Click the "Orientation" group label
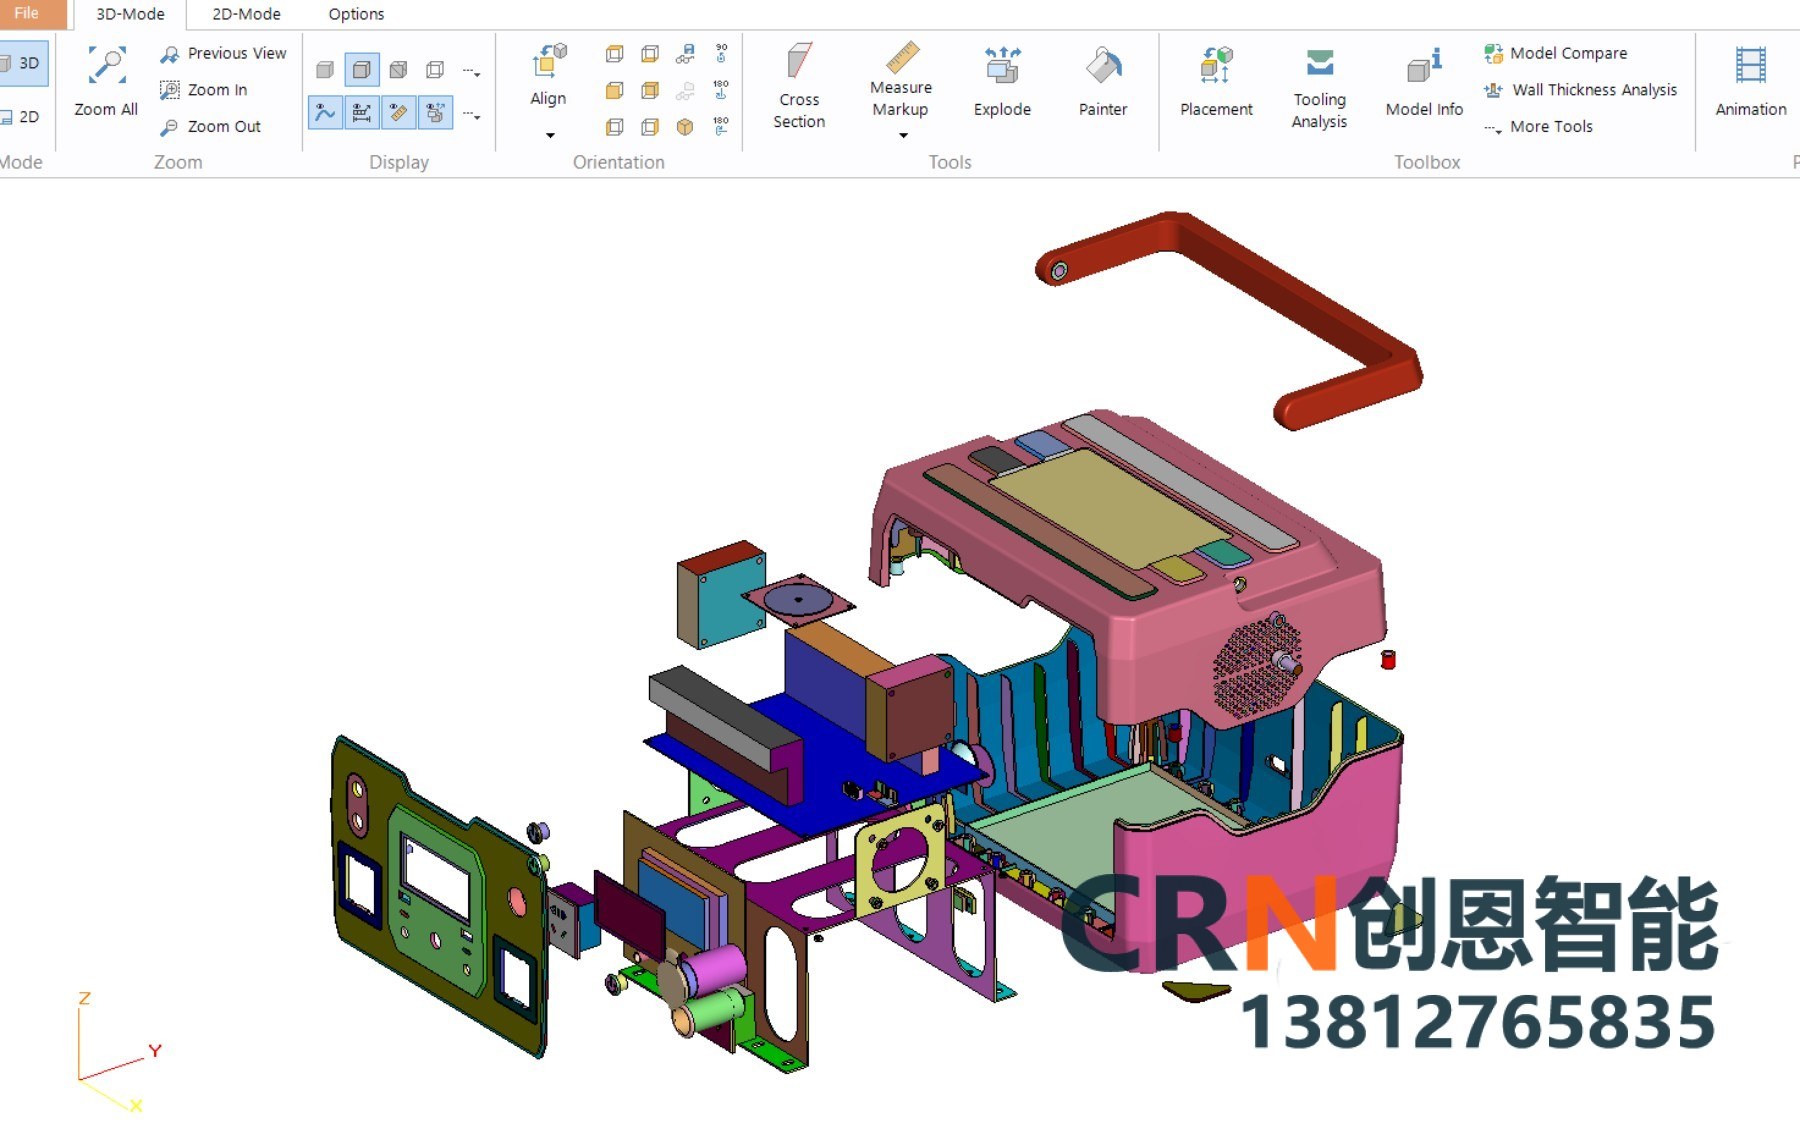This screenshot has height=1129, width=1800. (x=618, y=162)
